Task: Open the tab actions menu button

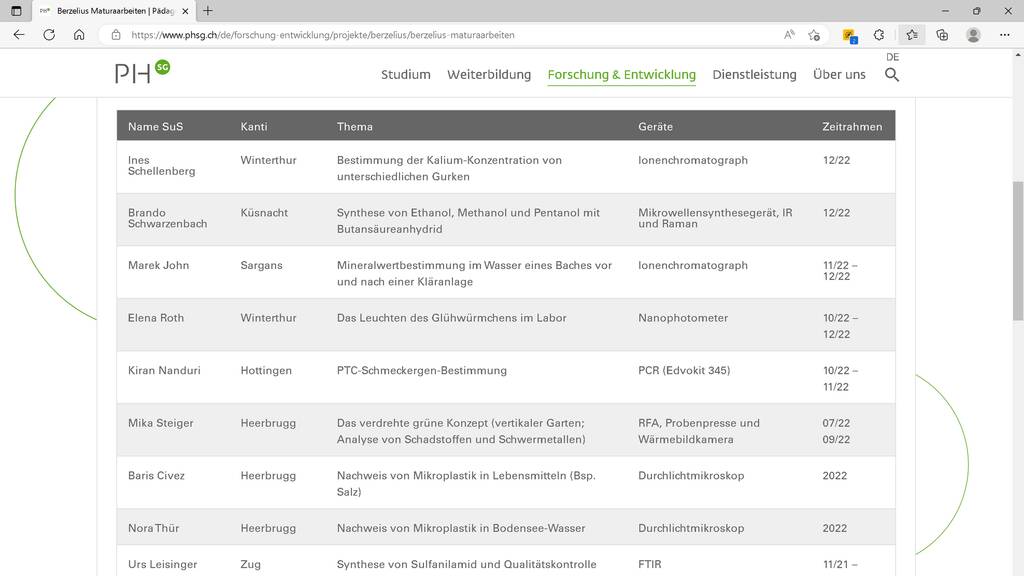Action: click(x=16, y=11)
